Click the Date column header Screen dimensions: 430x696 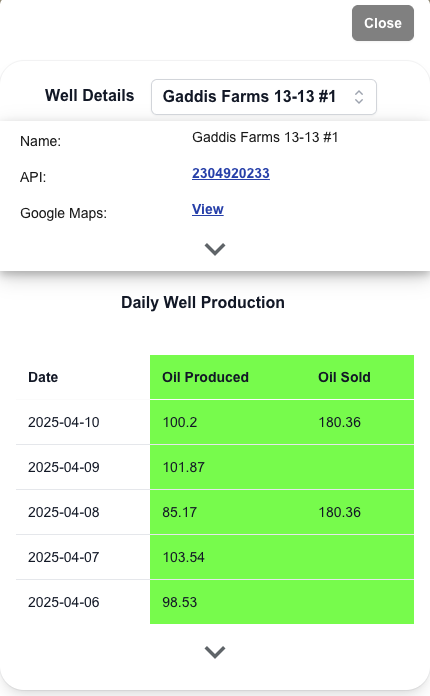click(43, 377)
